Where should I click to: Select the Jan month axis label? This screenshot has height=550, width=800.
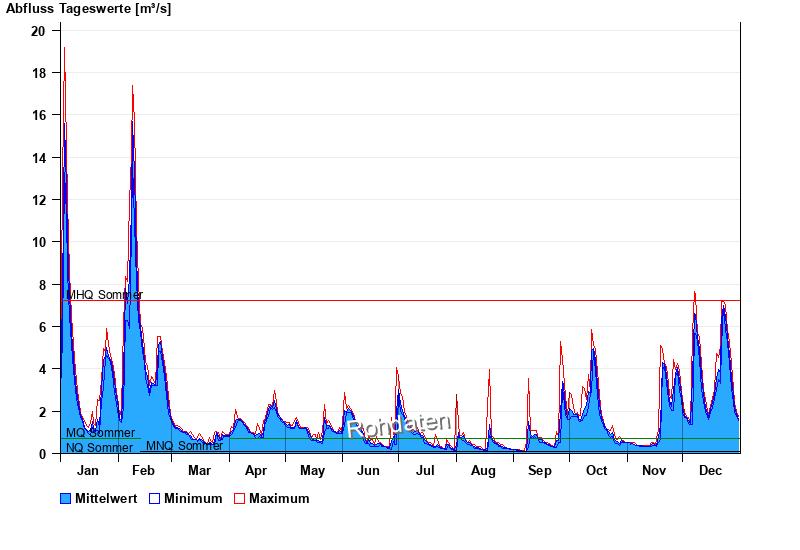coord(88,471)
